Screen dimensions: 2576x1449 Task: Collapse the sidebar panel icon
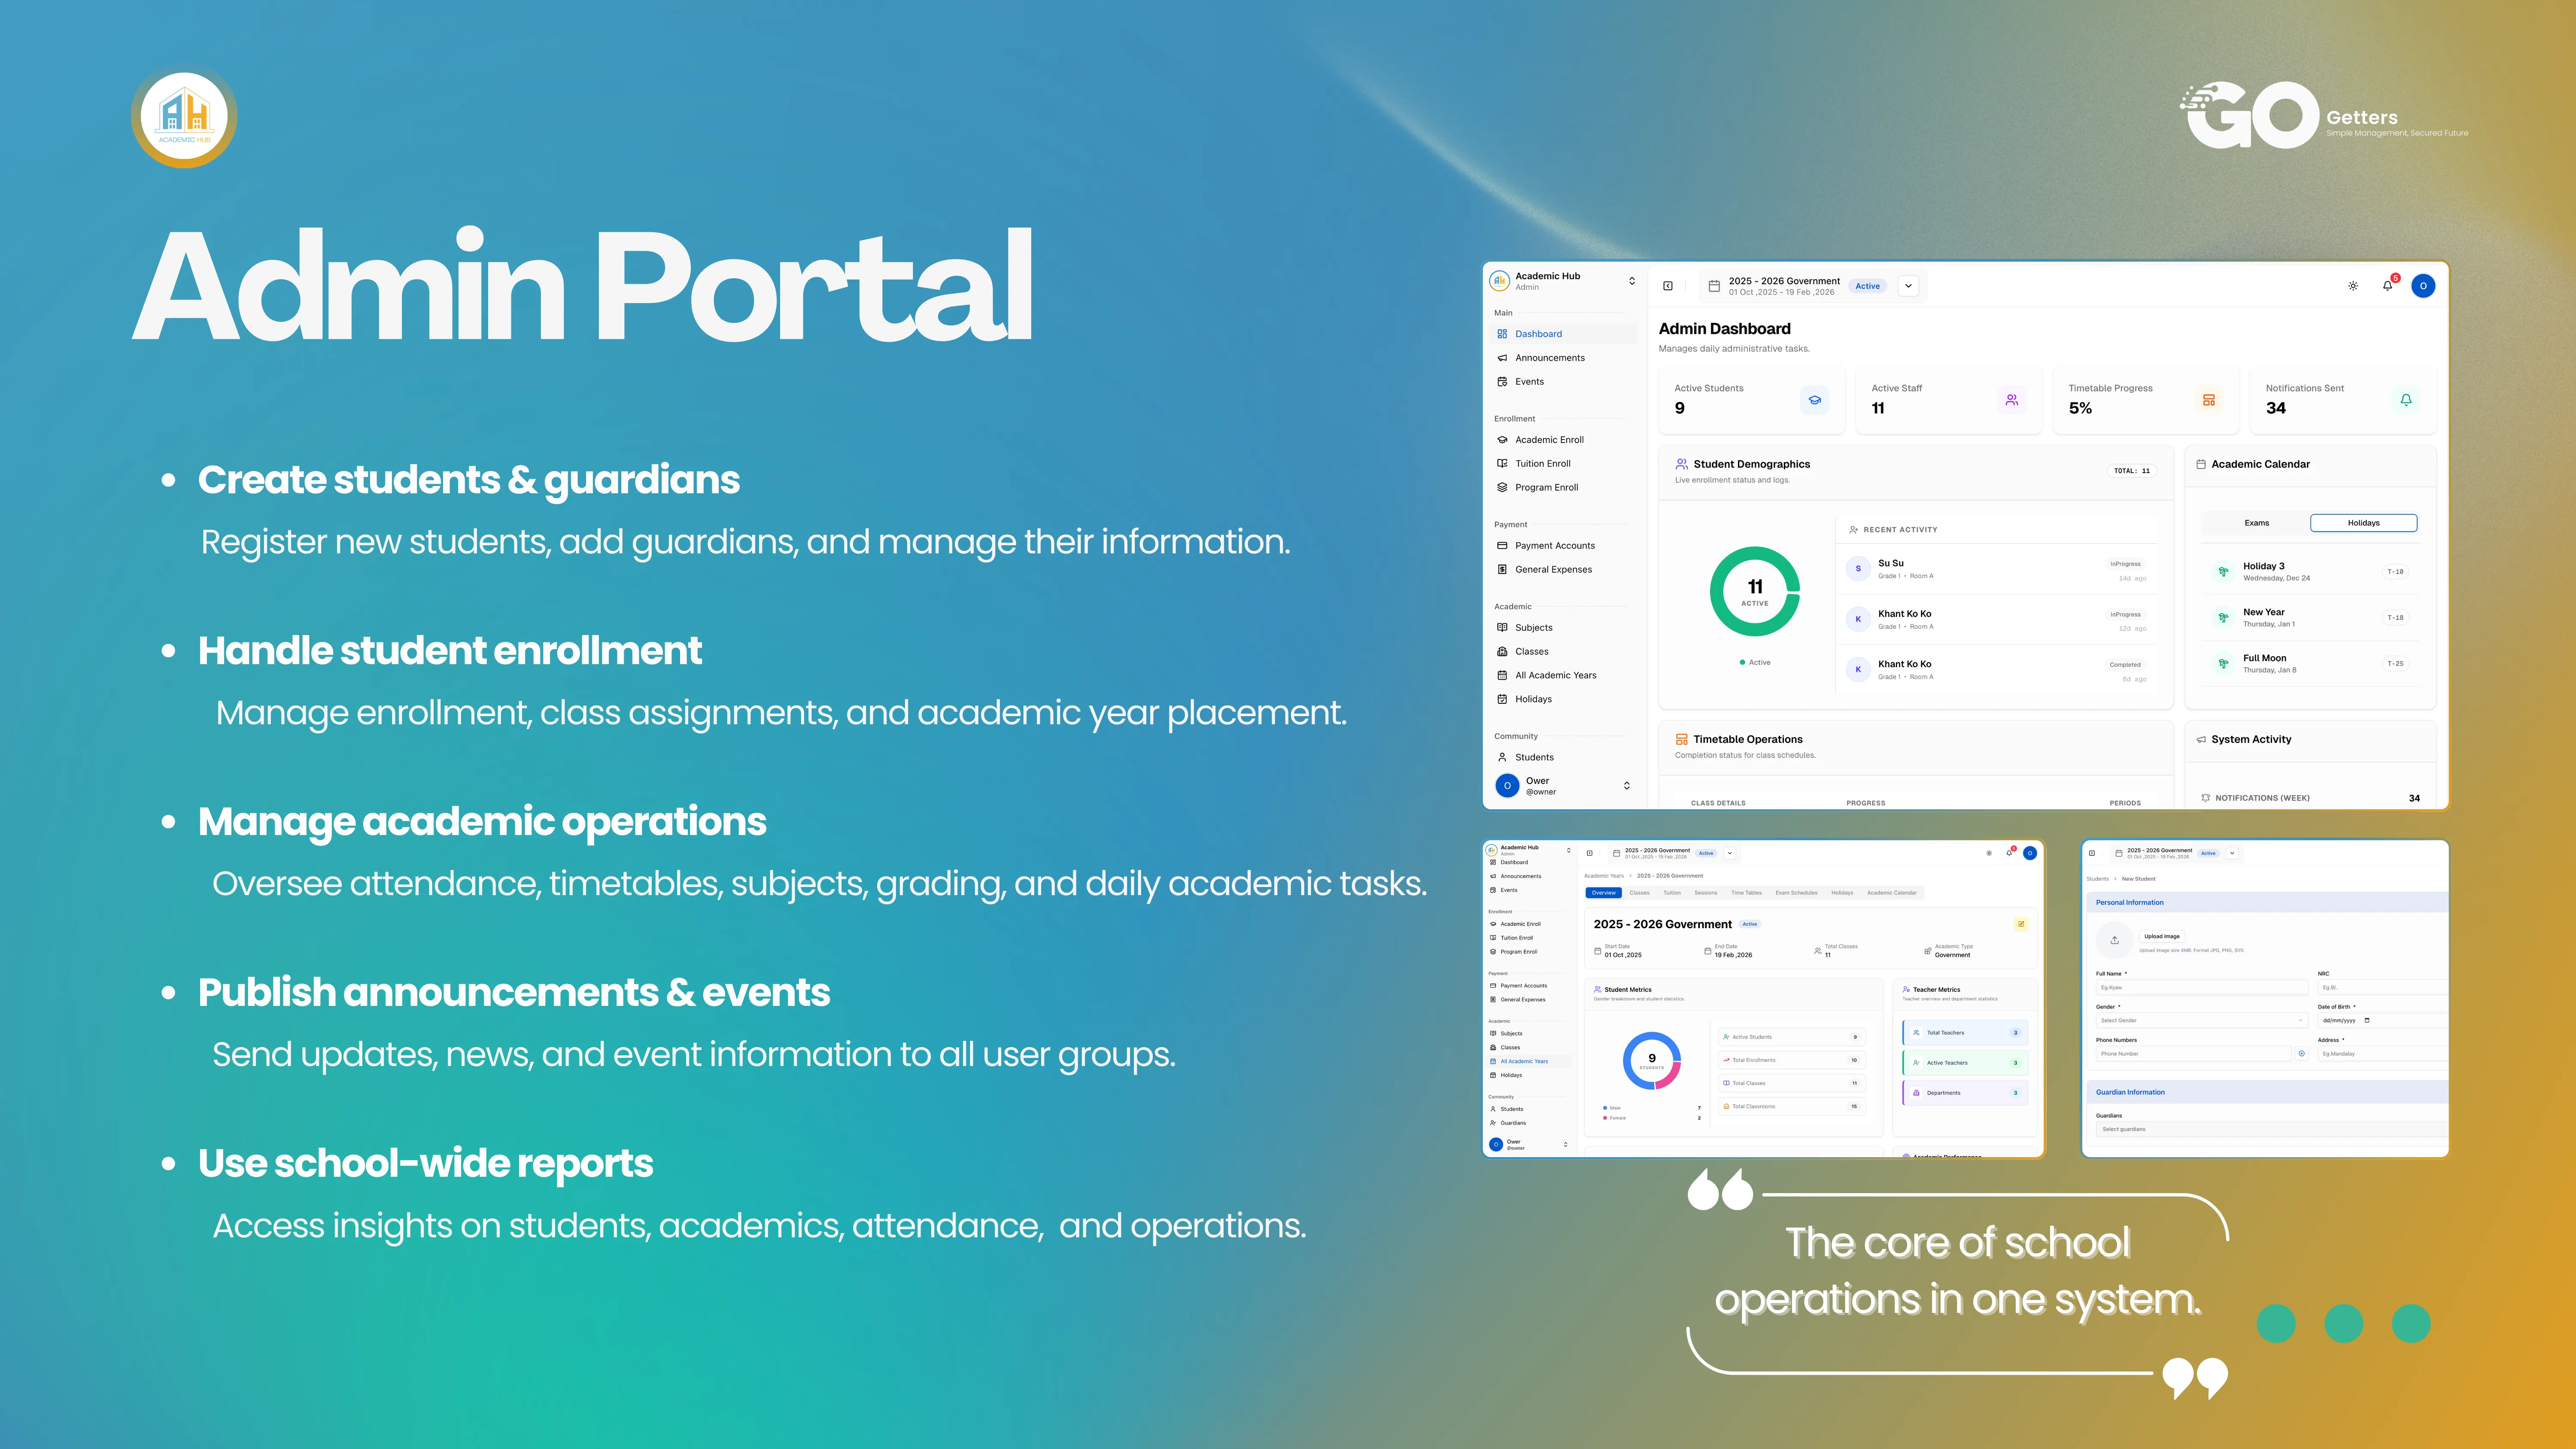tap(1668, 286)
